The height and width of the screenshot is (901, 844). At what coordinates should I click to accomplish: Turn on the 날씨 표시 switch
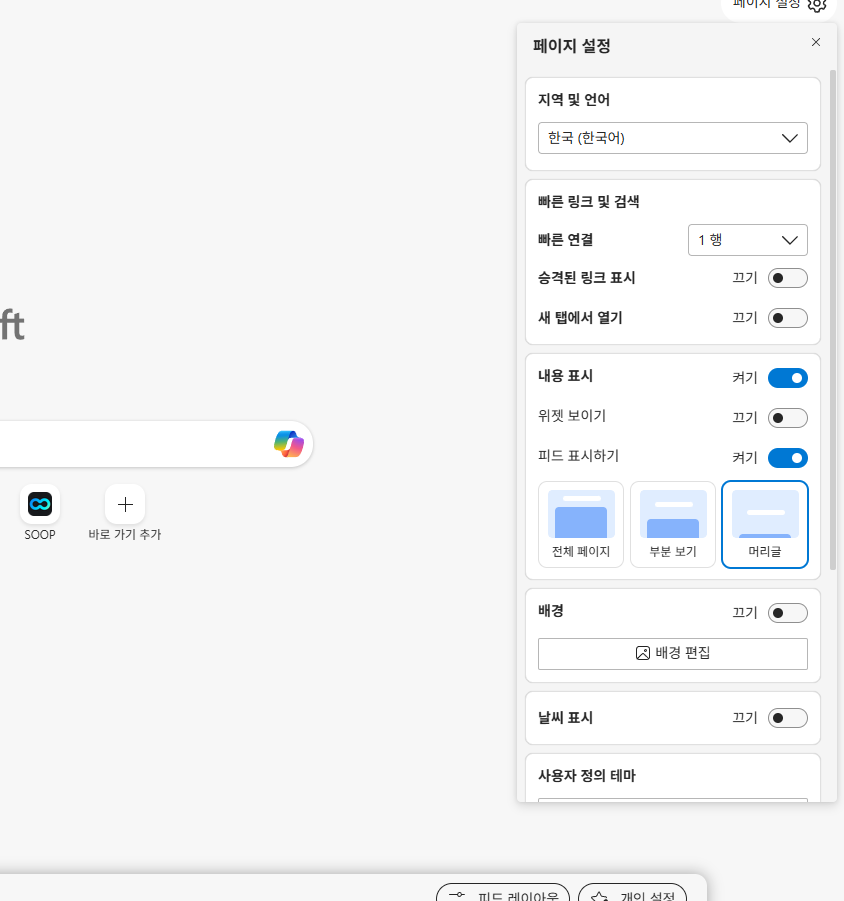pyautogui.click(x=788, y=718)
